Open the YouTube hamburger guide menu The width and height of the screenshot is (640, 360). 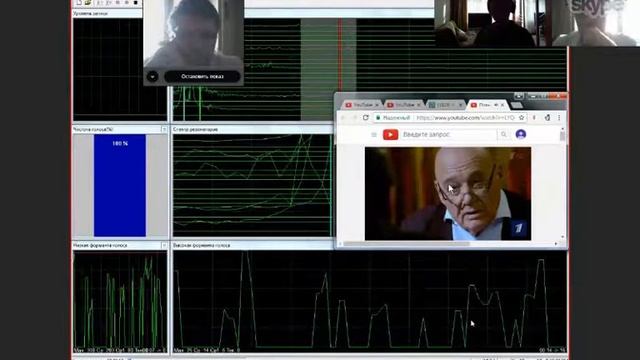point(374,134)
